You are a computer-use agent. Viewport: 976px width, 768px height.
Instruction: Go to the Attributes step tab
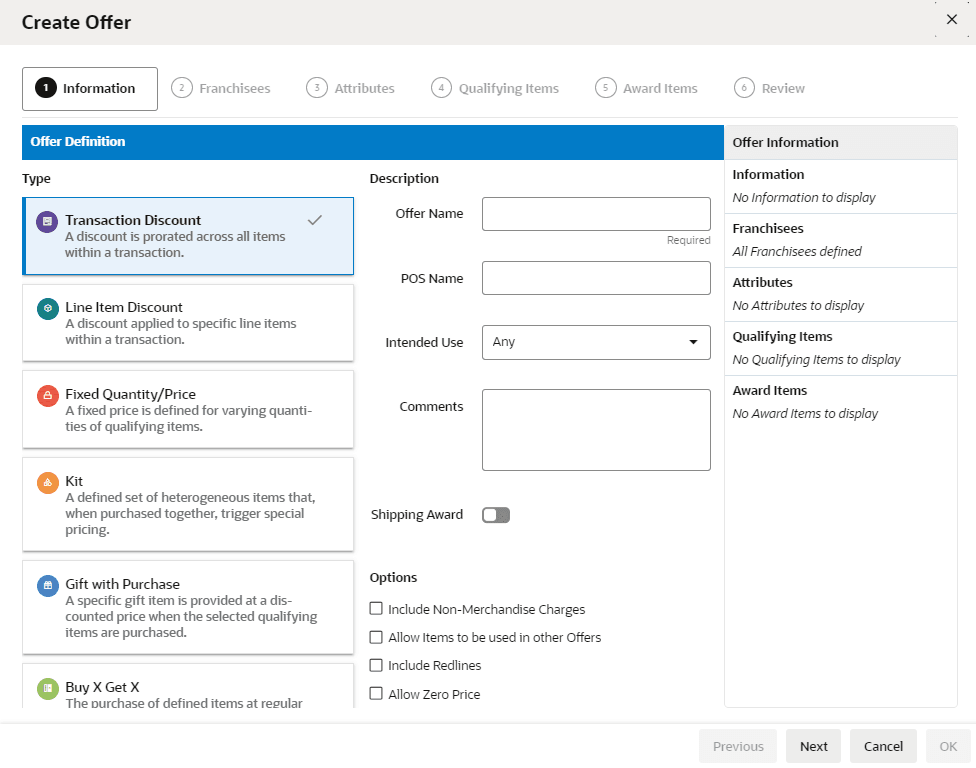tap(350, 88)
